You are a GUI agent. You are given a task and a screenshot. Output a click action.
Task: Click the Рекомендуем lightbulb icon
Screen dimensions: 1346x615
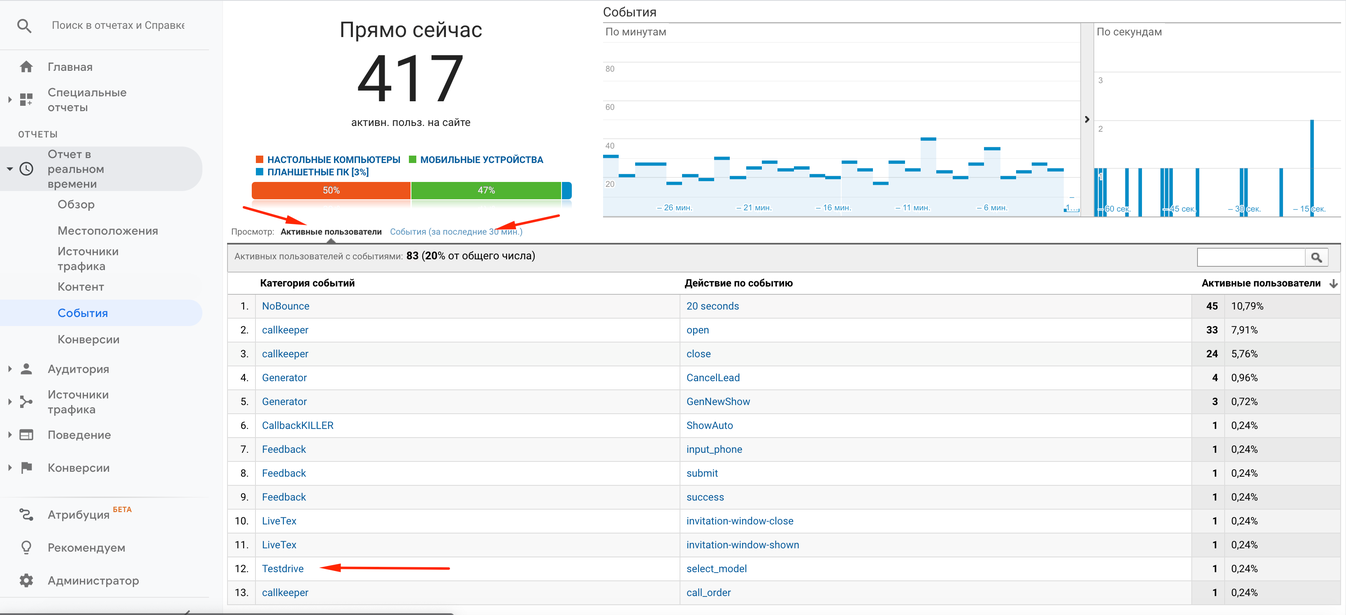pos(26,548)
